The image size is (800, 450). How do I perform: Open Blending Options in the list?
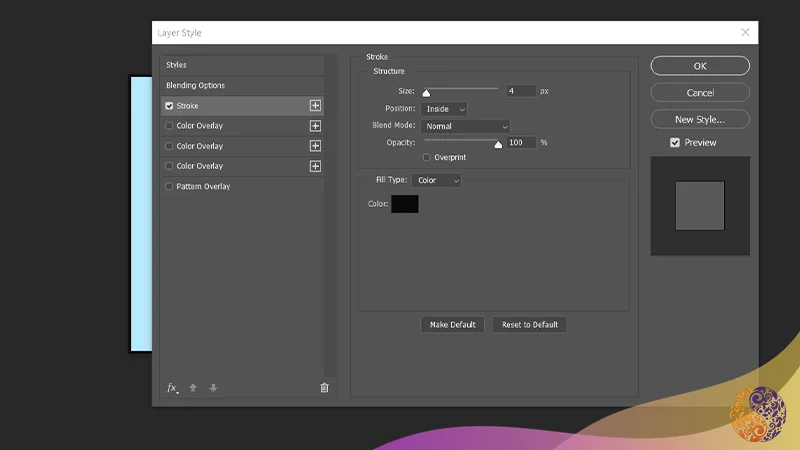196,85
